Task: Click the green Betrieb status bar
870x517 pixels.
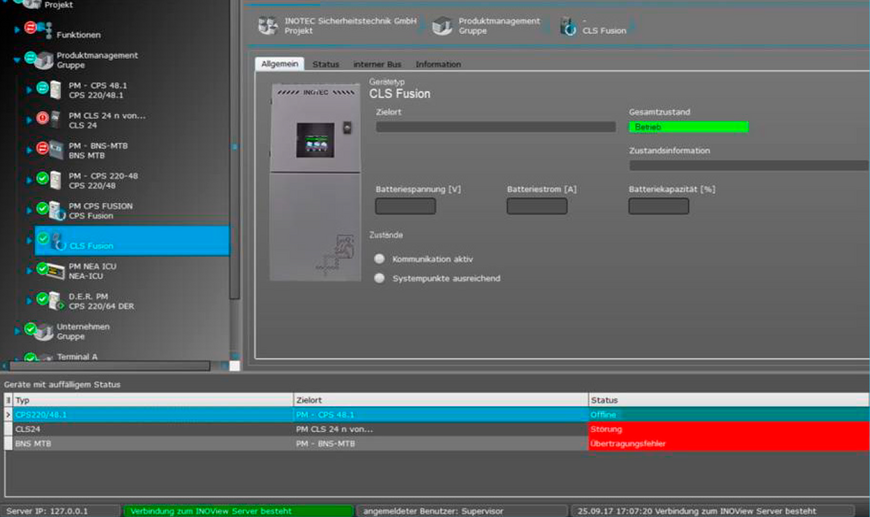Action: point(688,127)
